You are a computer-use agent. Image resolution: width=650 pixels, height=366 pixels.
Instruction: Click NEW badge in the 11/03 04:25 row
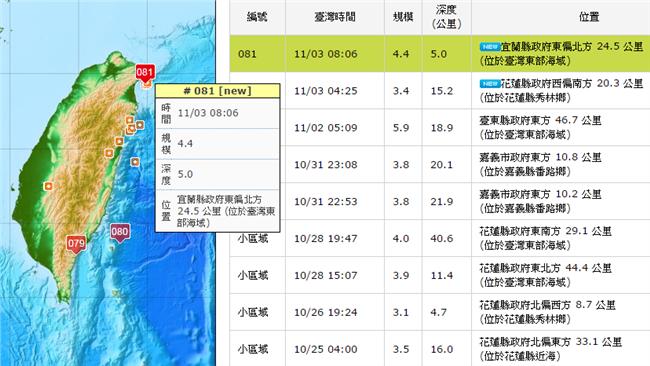tap(490, 84)
